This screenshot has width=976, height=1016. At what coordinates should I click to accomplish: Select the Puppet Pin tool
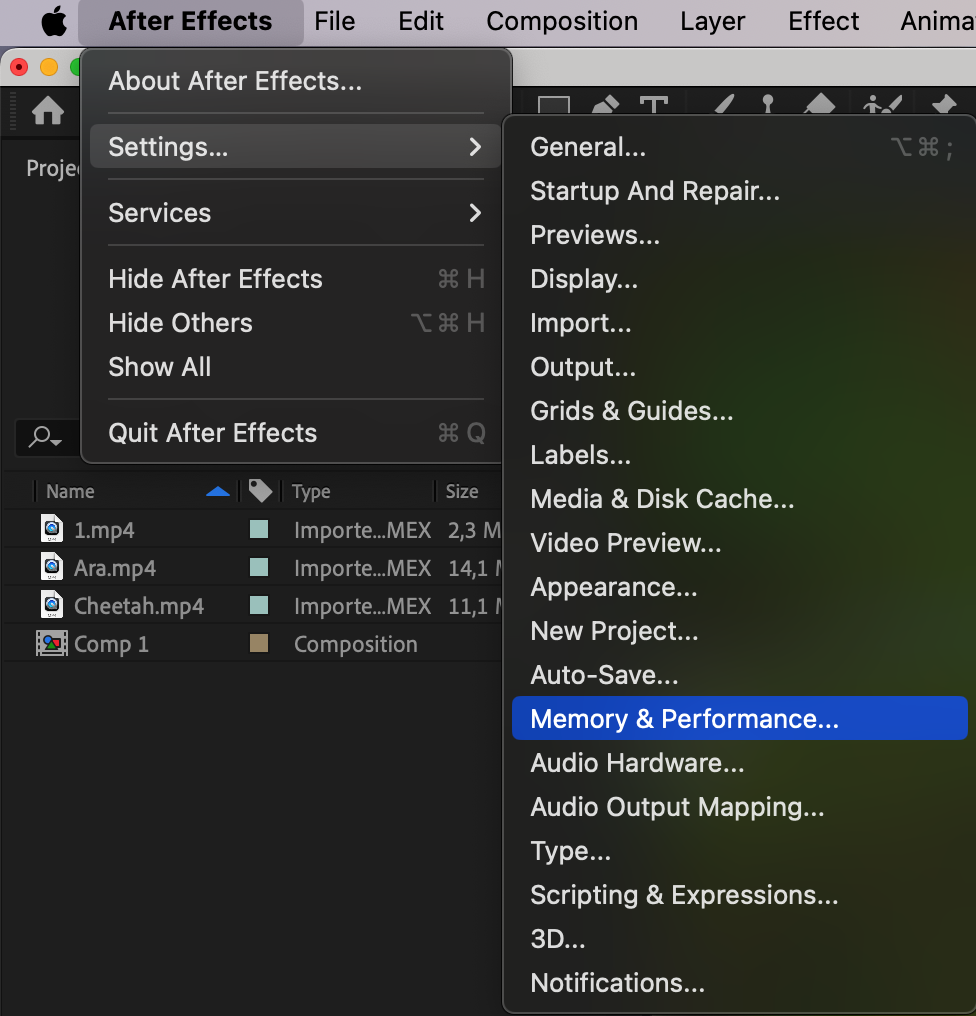click(943, 108)
